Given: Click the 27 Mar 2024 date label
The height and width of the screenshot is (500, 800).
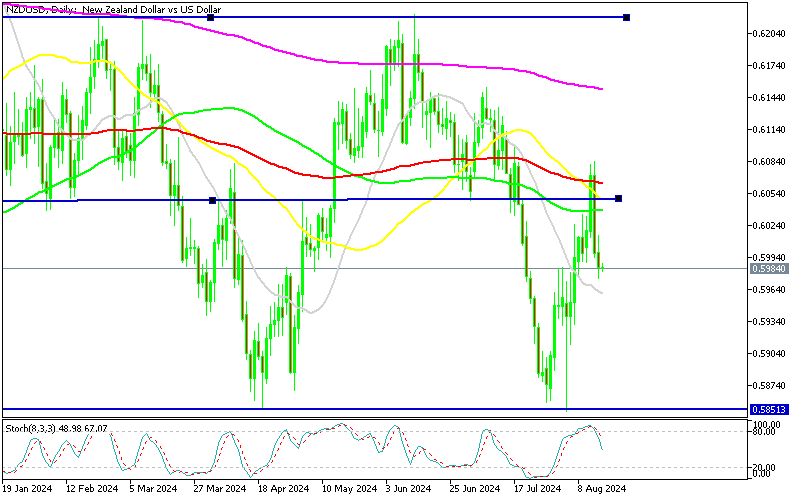Looking at the screenshot, I should coord(220,489).
